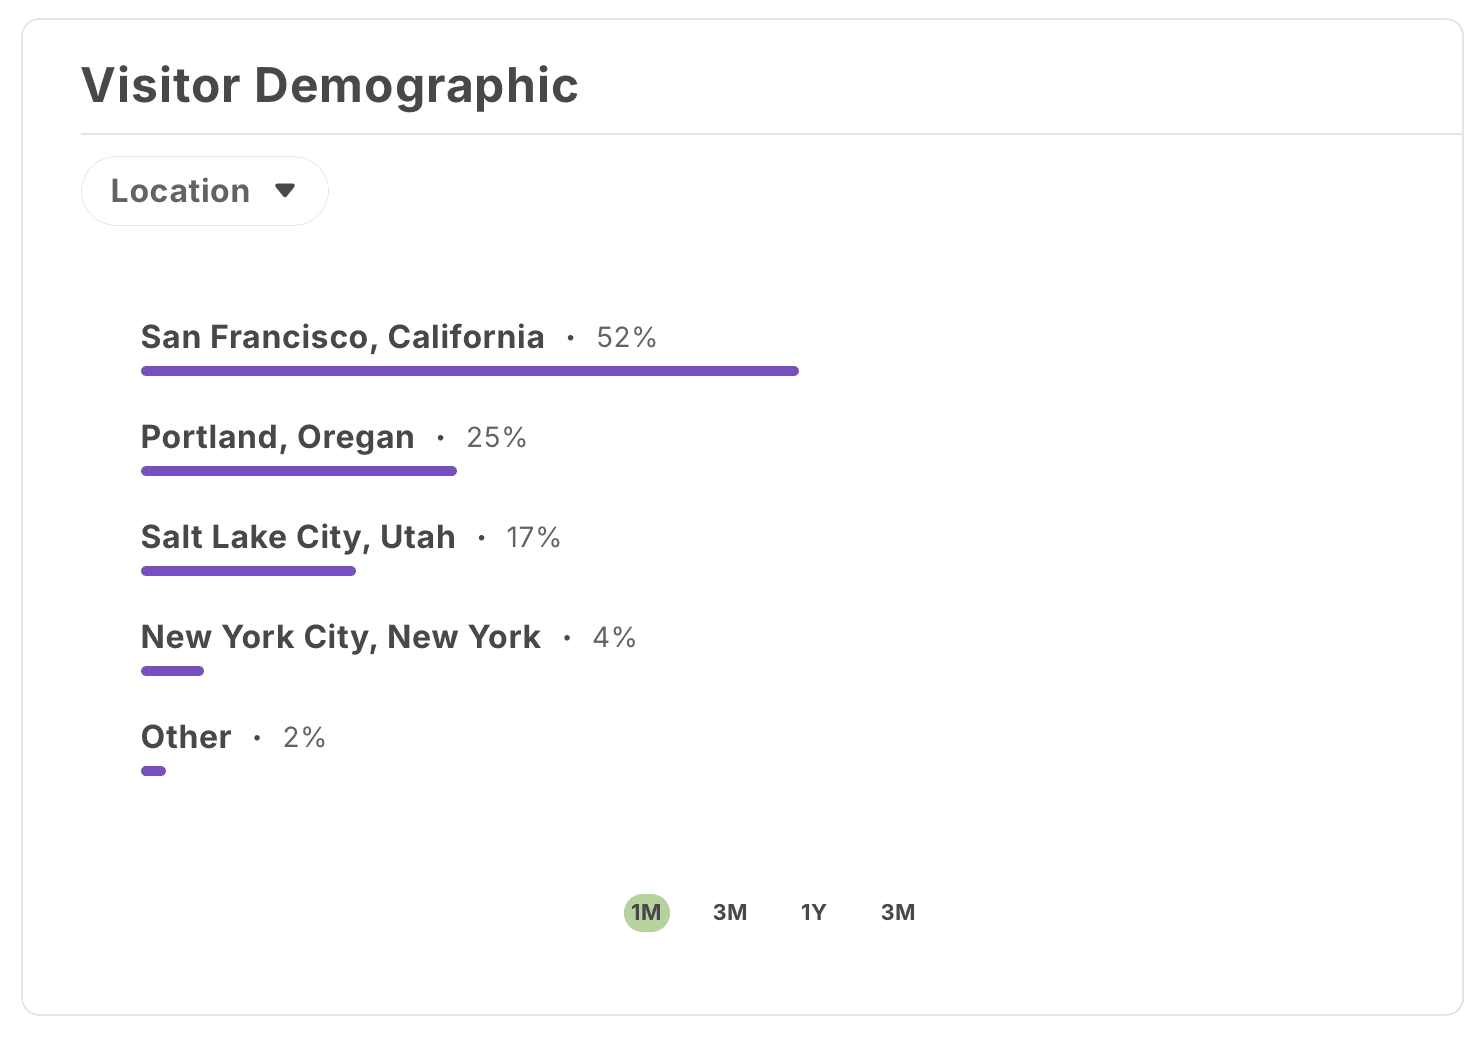Screen dimensions: 1482x1040
Task: Click the New York City purple bar
Action: point(172,671)
